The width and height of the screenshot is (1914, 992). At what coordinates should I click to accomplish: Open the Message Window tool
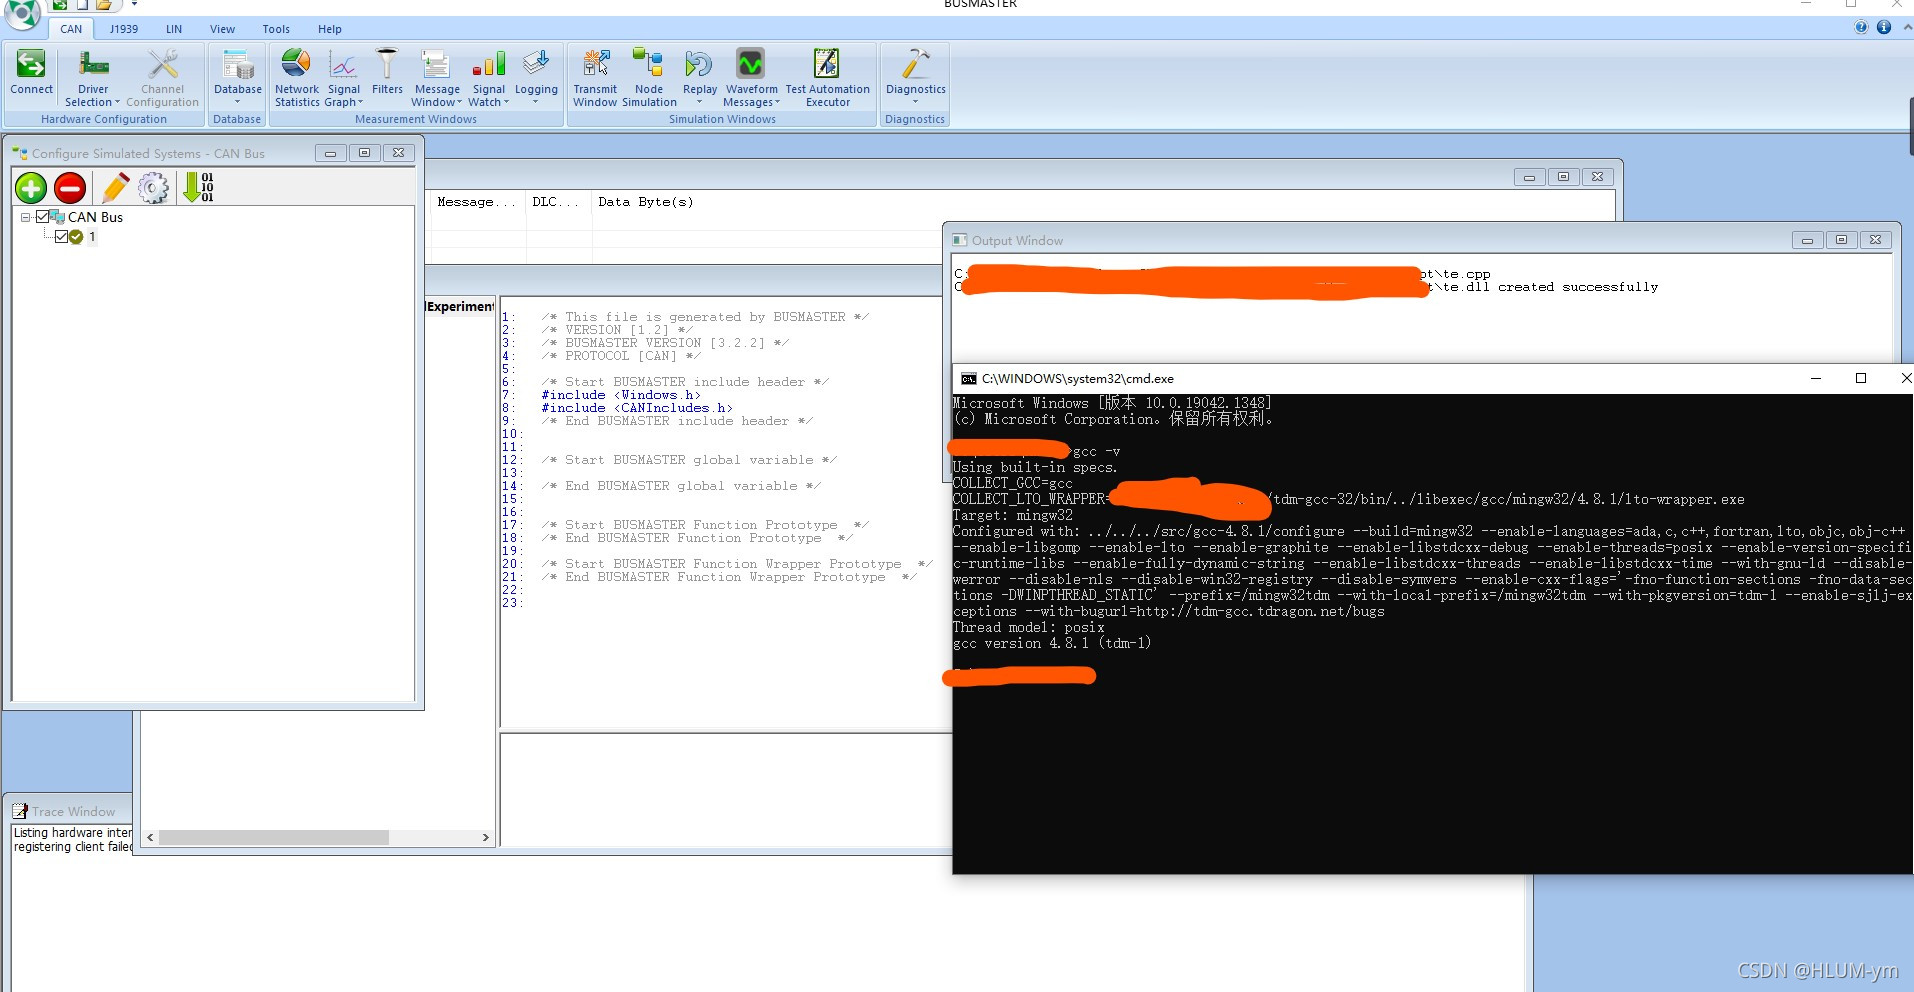pos(437,77)
